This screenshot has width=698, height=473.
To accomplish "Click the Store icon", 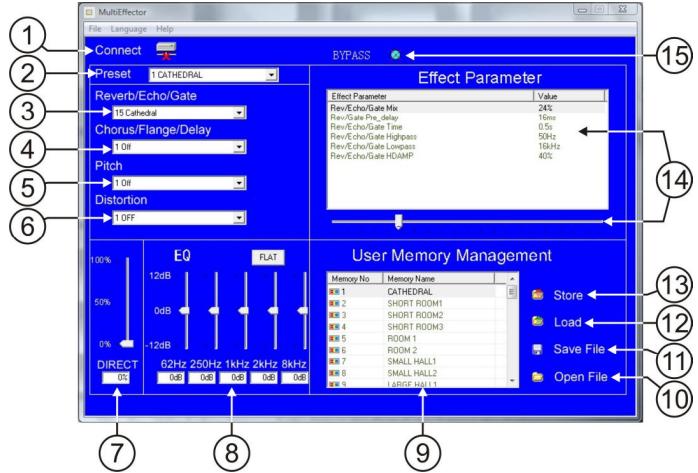I will click(x=538, y=295).
